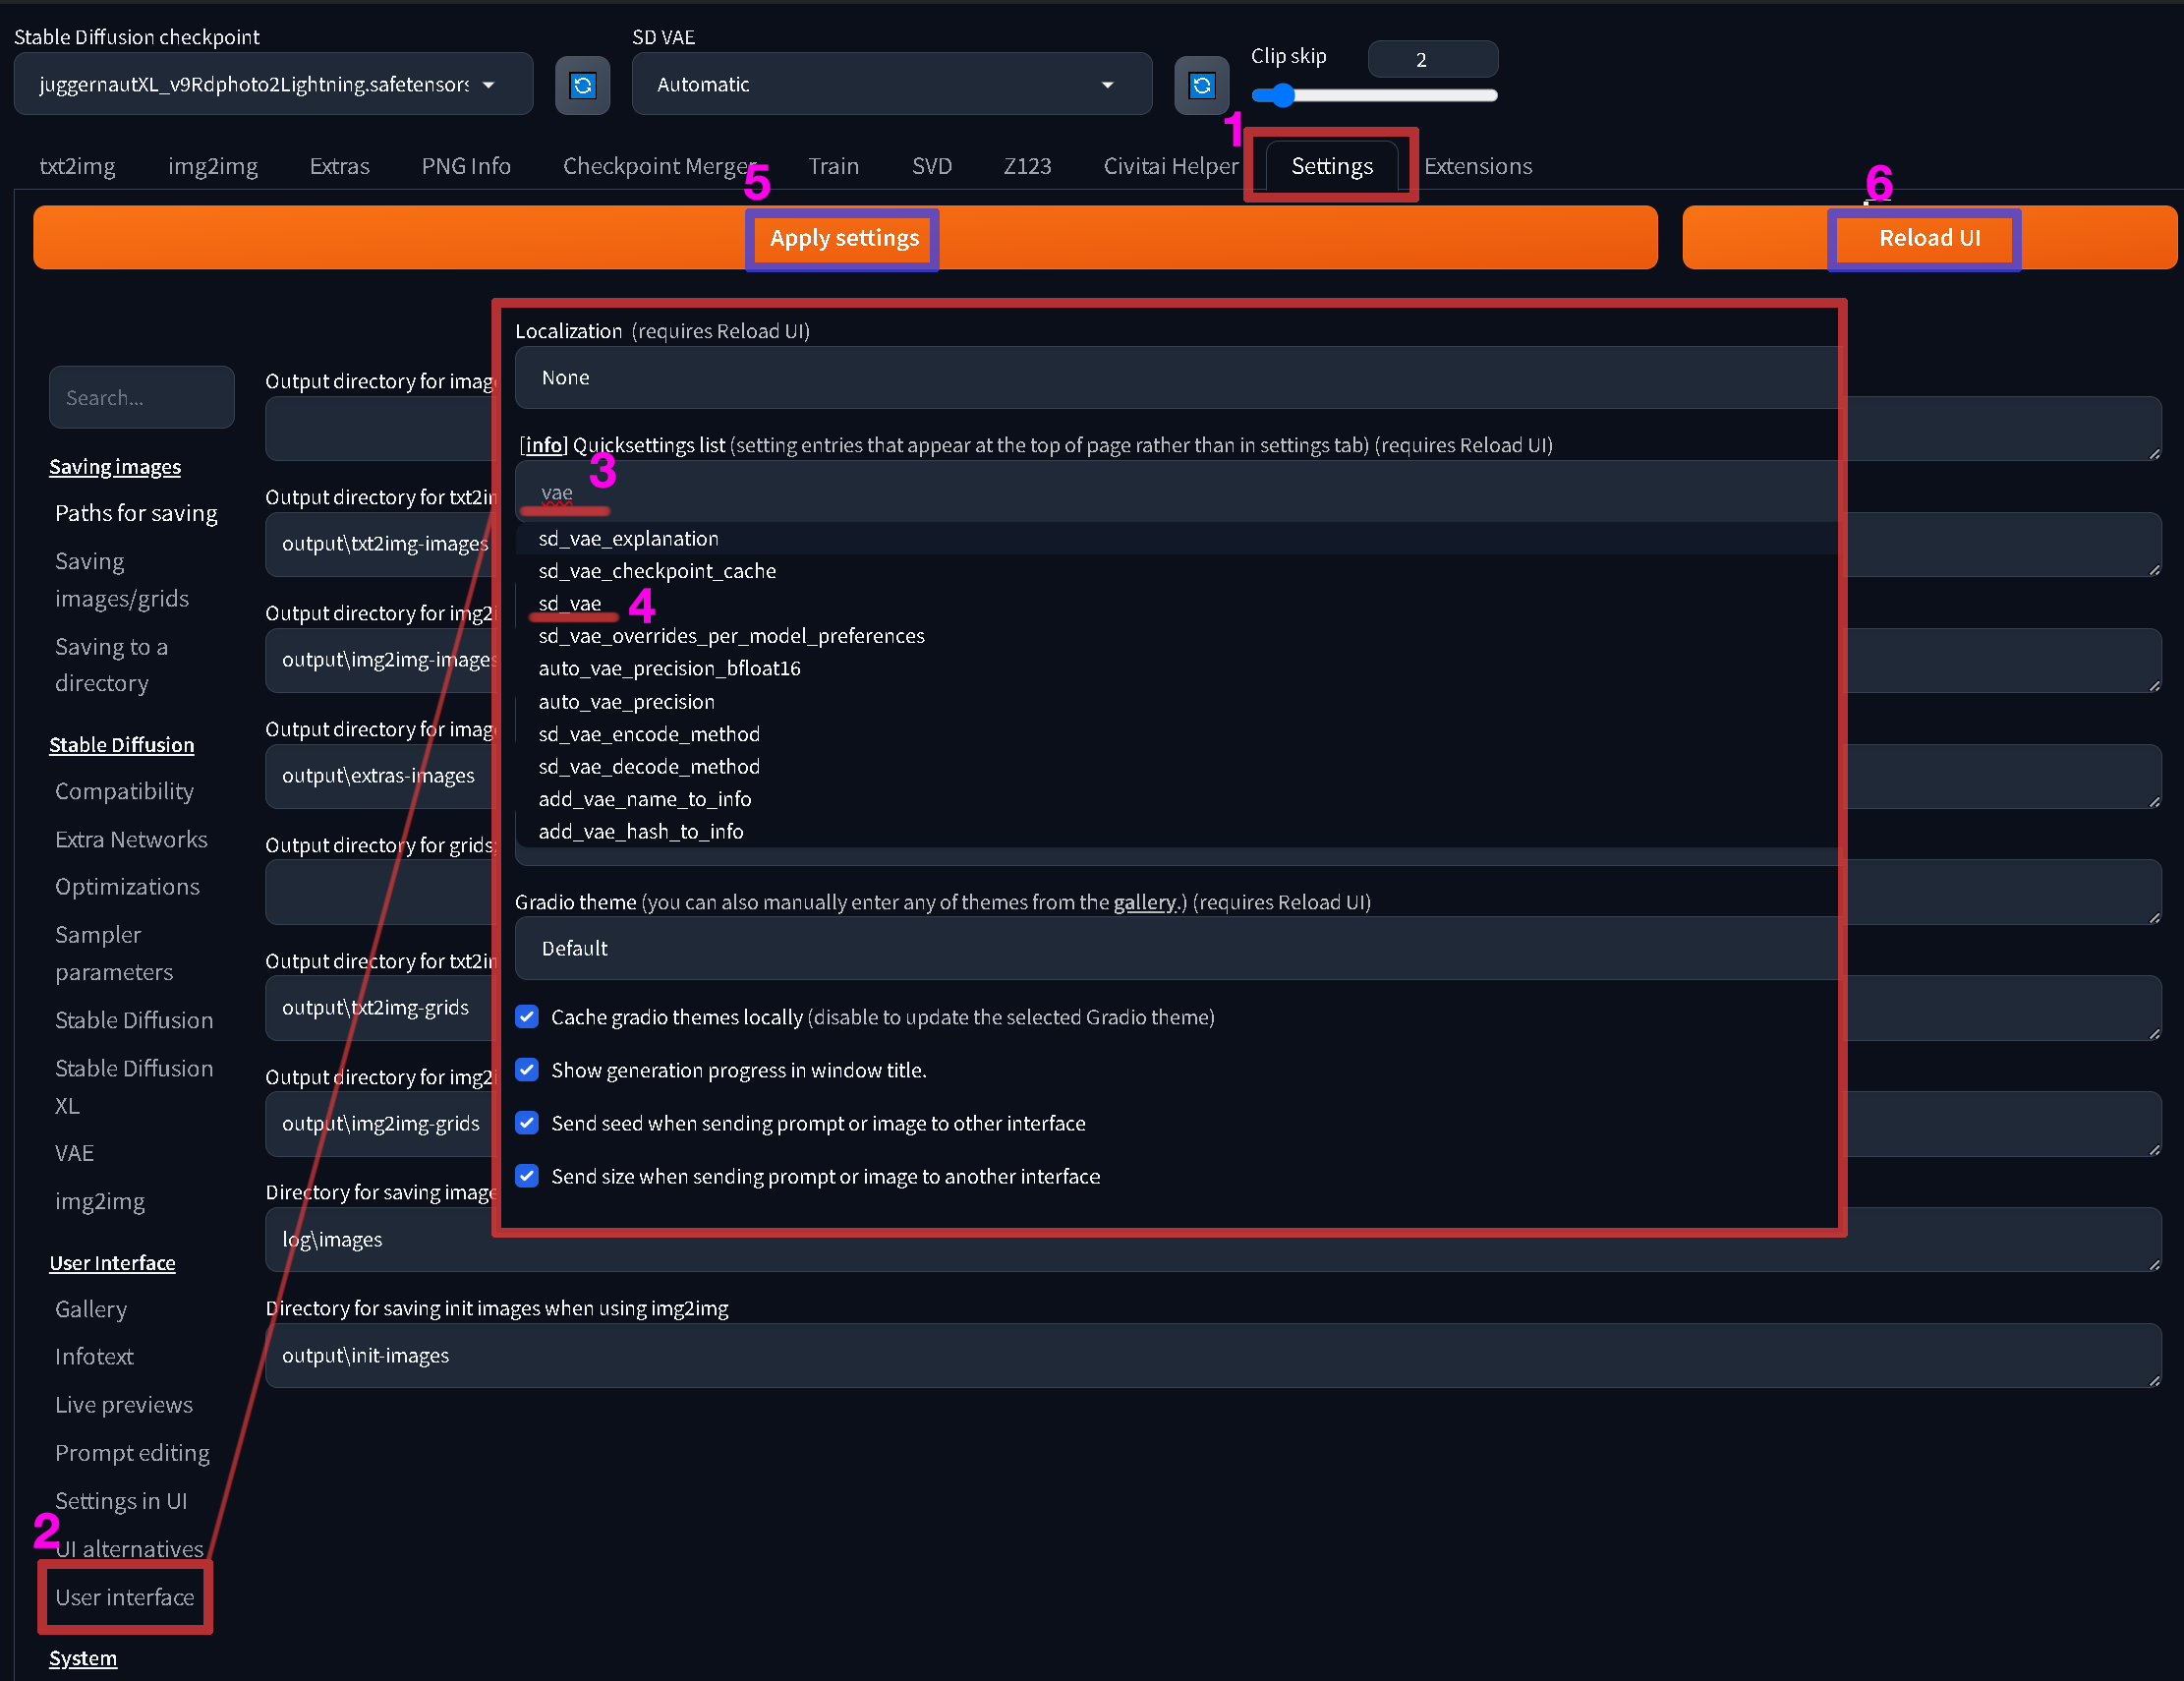The image size is (2184, 1681).
Task: Click the settings Search field
Action: click(x=141, y=398)
